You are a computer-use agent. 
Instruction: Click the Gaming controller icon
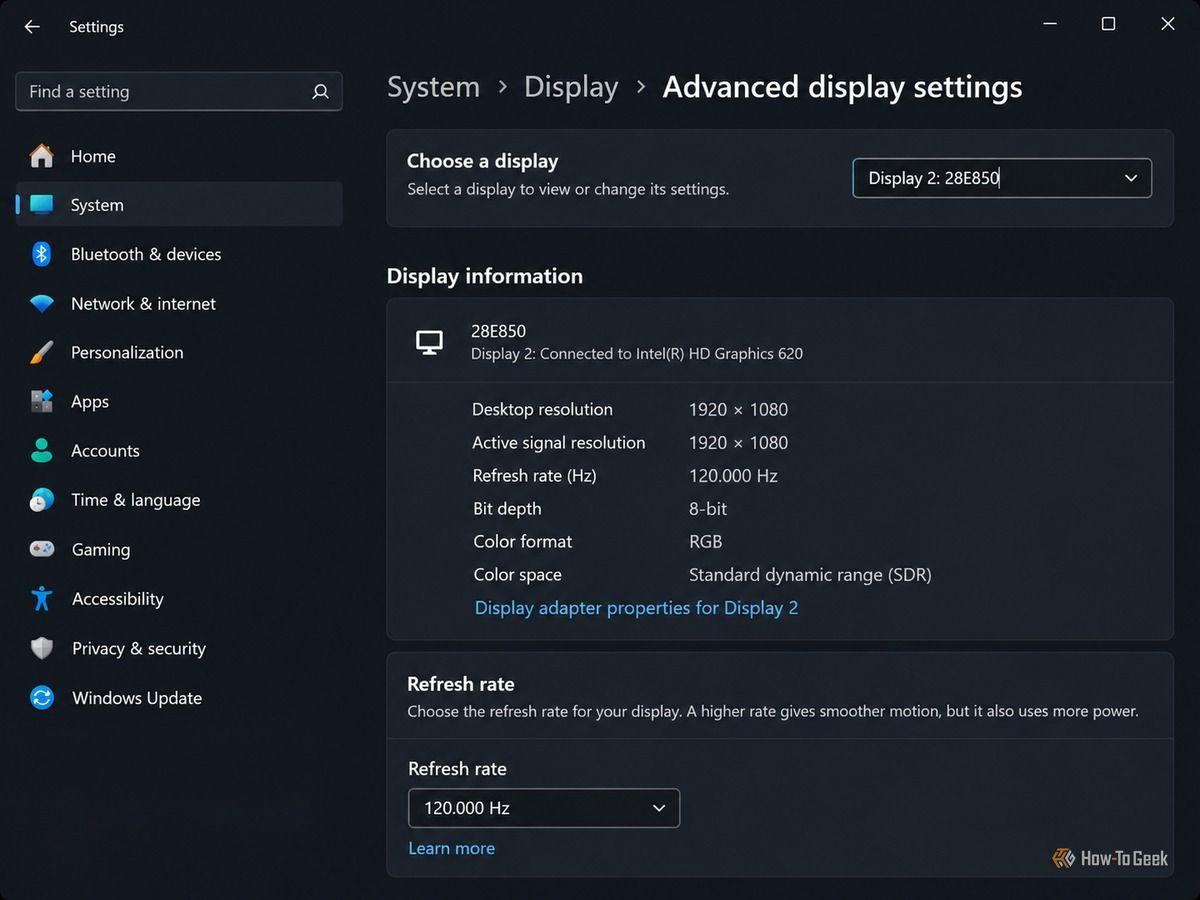point(42,549)
